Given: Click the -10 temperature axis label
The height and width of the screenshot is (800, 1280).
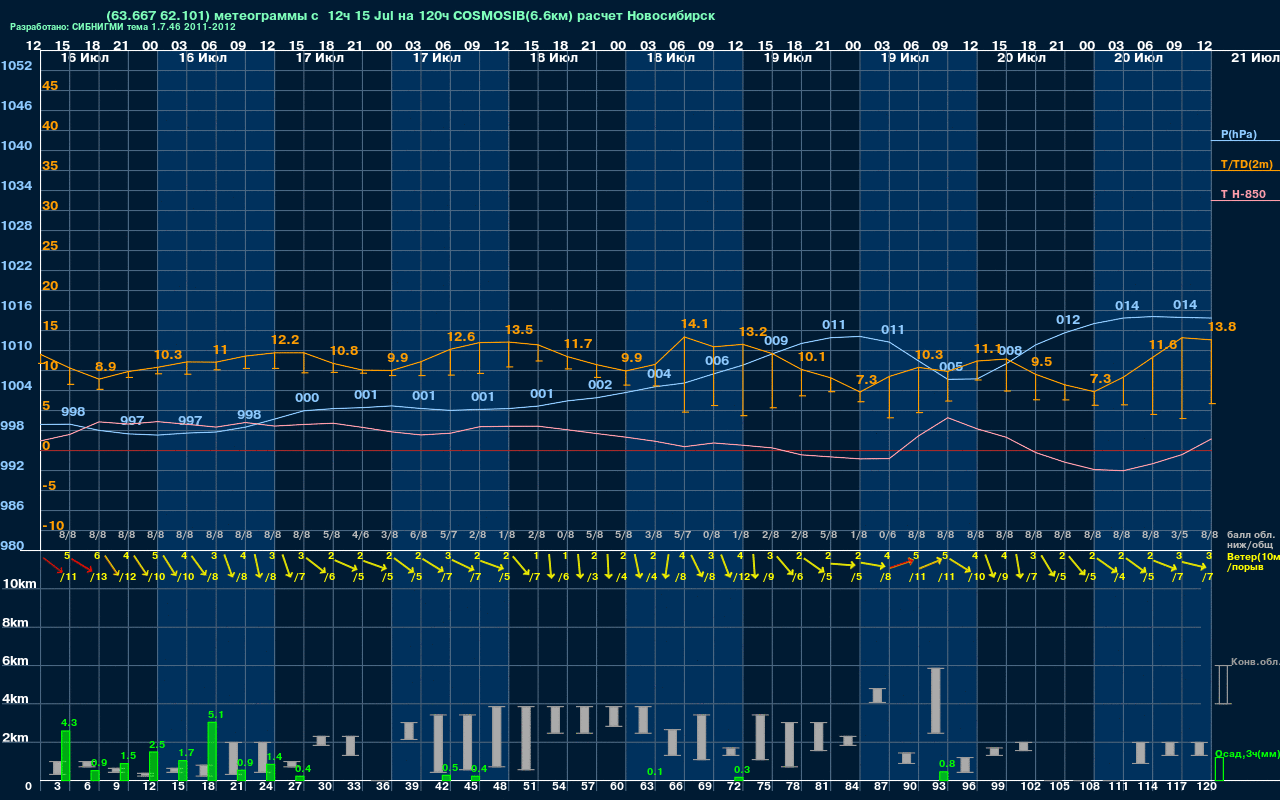Looking at the screenshot, I should tap(53, 525).
